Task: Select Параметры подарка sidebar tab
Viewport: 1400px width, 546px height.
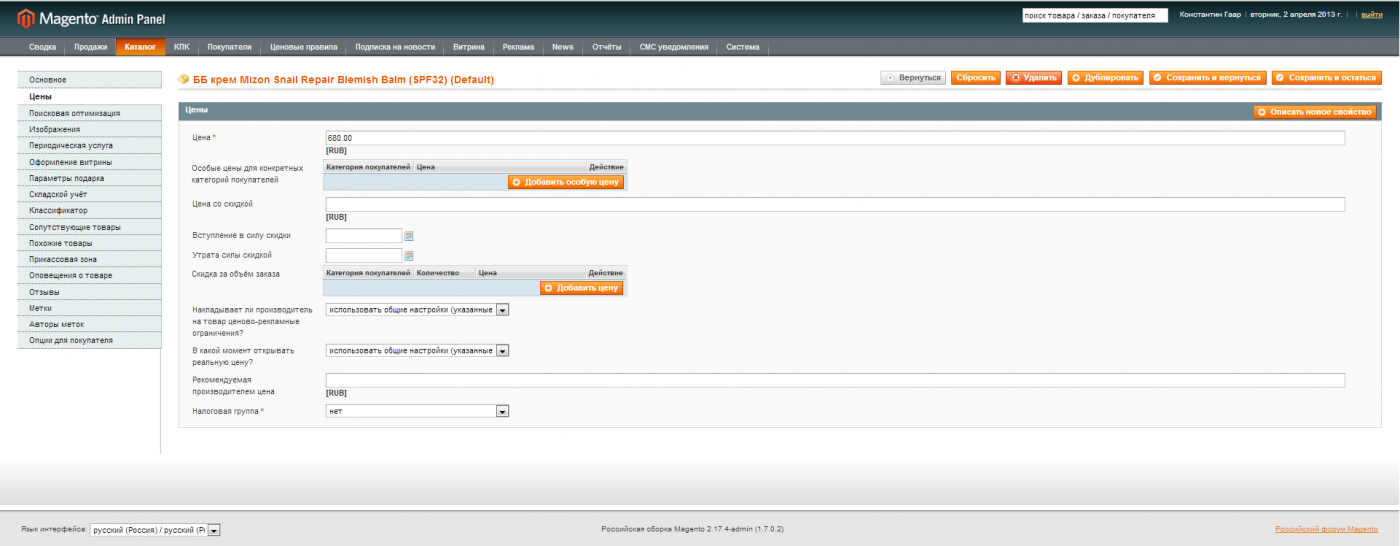Action: (89, 178)
